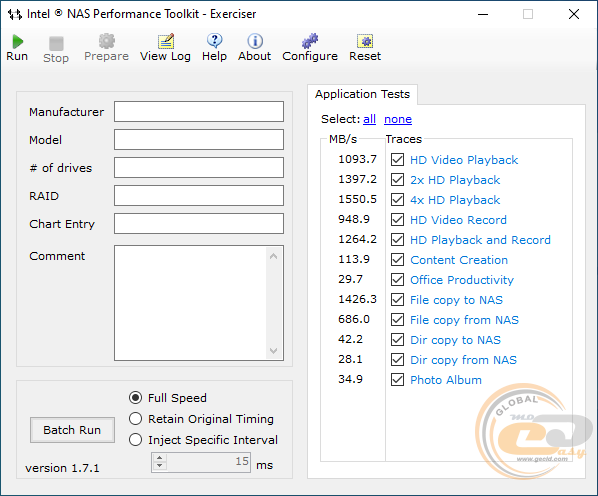Click the Manufacturer input field
The width and height of the screenshot is (598, 496).
click(199, 112)
